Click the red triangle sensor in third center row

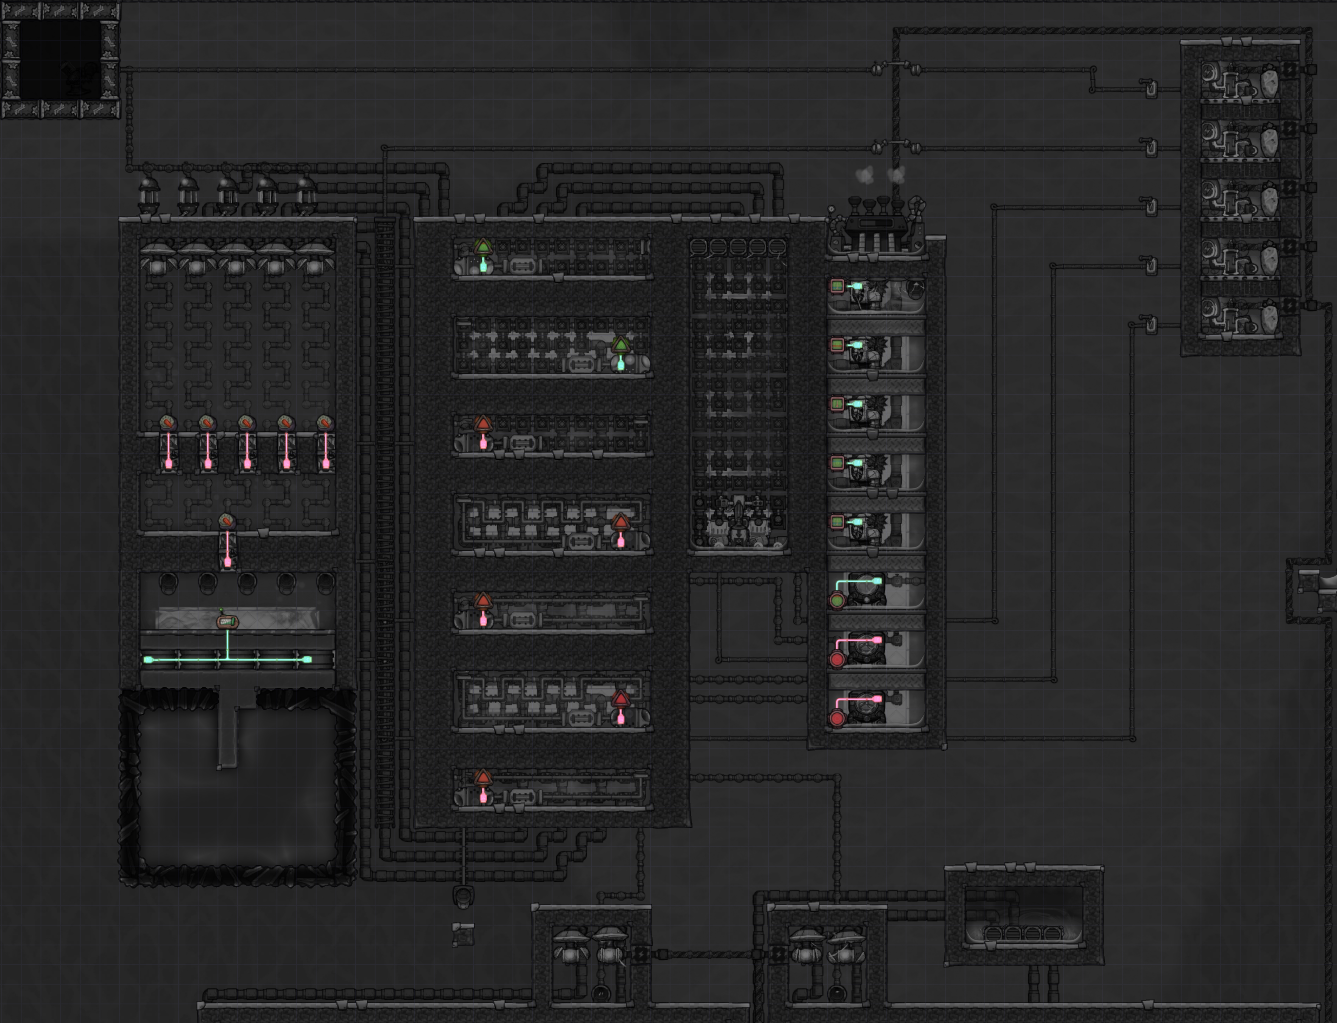click(x=483, y=424)
